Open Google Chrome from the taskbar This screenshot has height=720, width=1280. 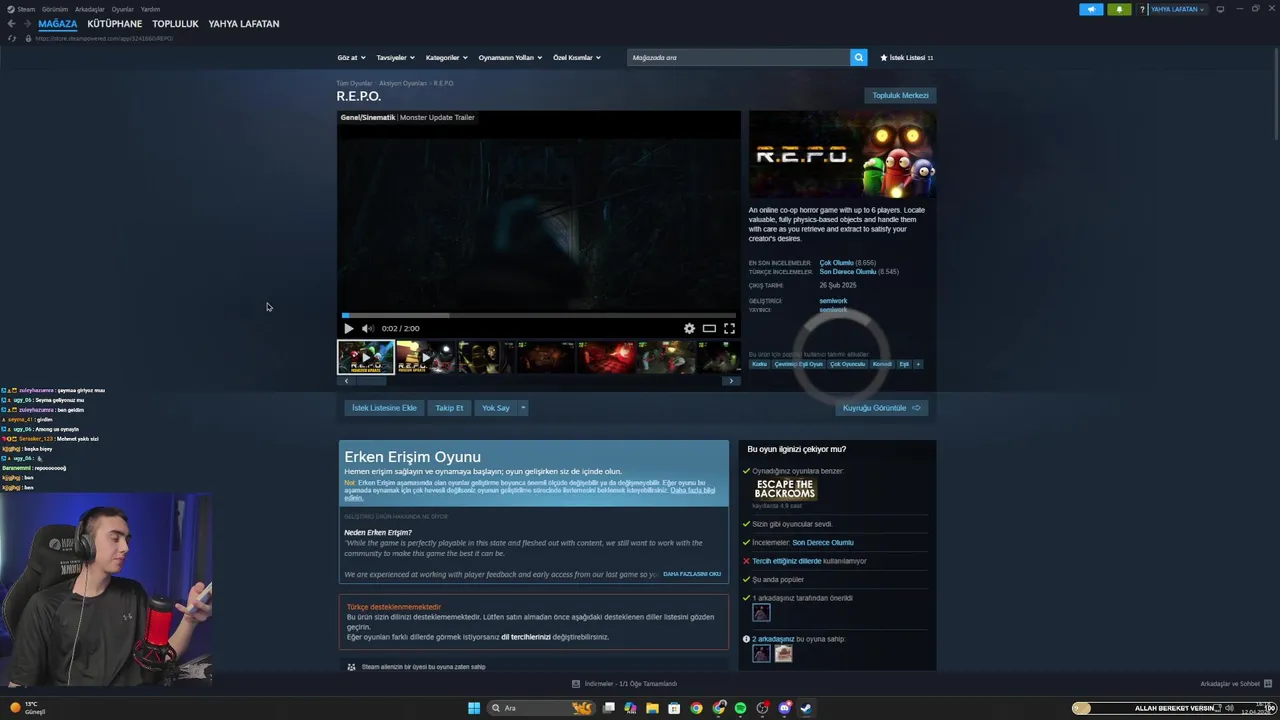coord(696,708)
